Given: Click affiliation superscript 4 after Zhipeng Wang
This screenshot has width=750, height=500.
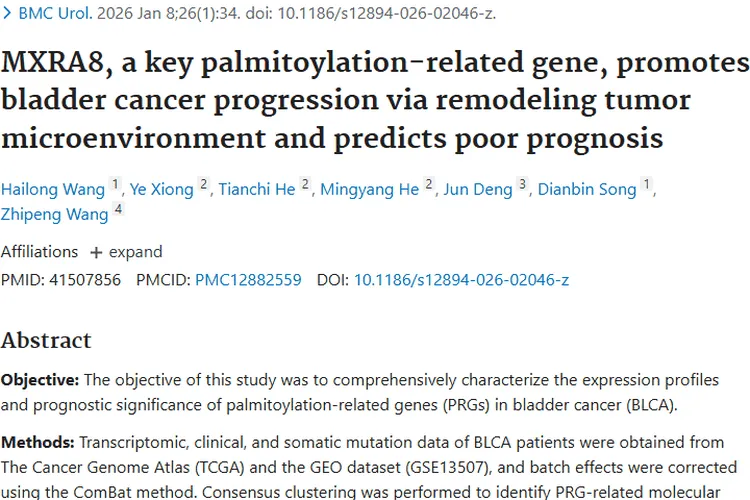Looking at the screenshot, I should click(x=119, y=210).
